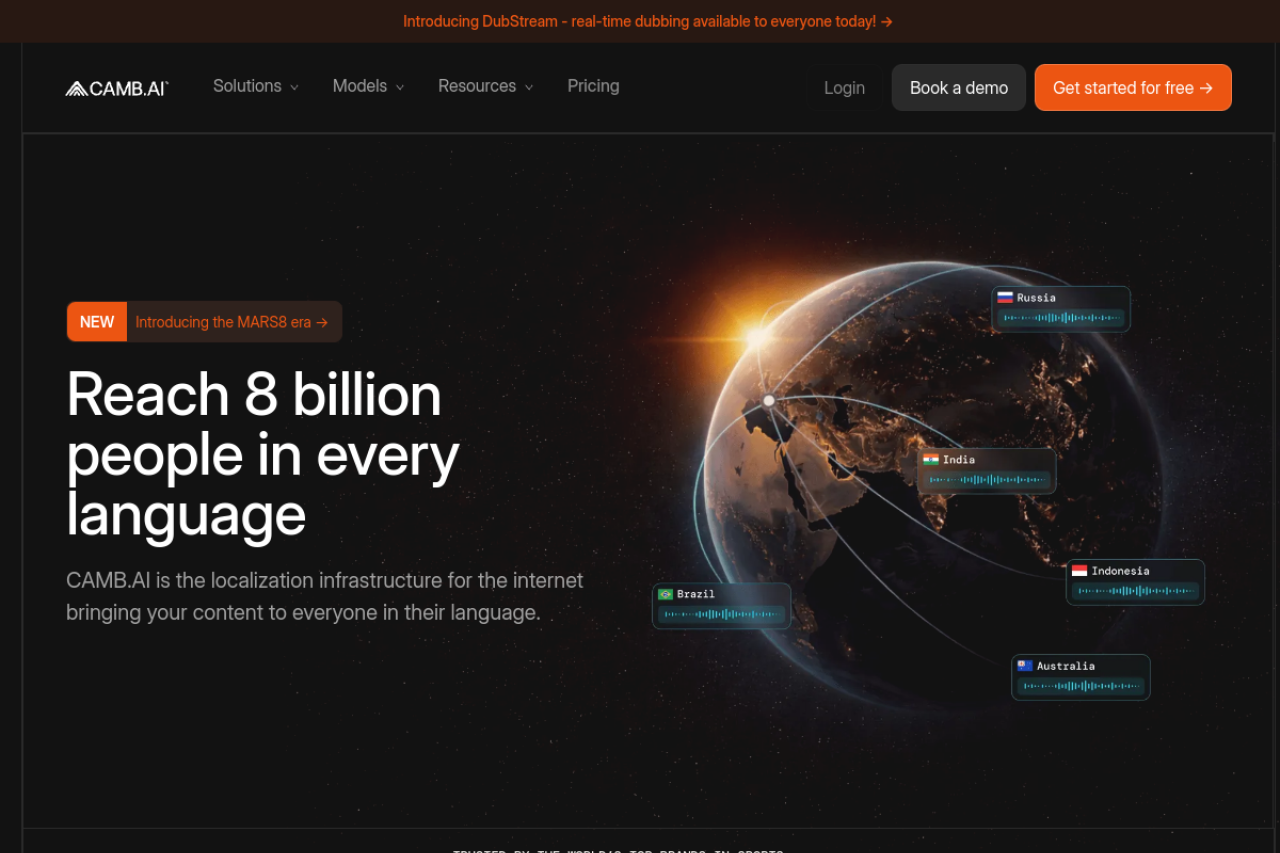Viewport: 1280px width, 853px height.
Task: Expand the Solutions dropdown menu
Action: pyautogui.click(x=255, y=86)
